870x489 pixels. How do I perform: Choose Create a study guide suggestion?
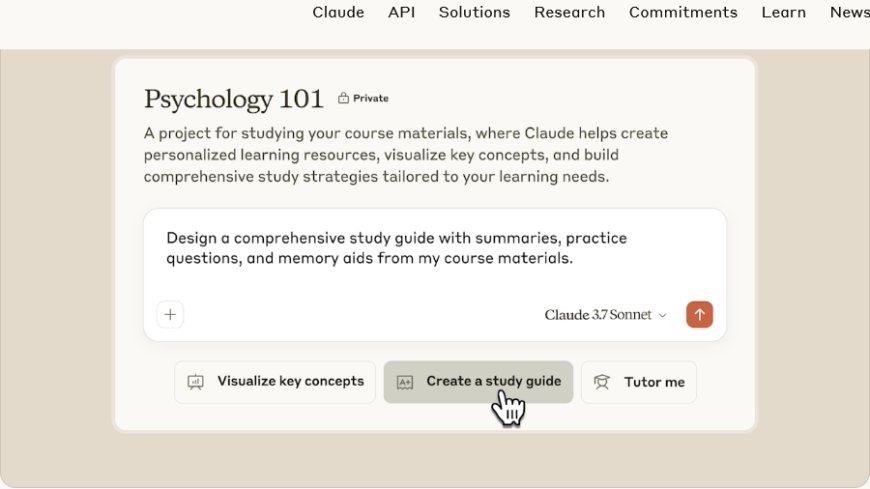478,382
